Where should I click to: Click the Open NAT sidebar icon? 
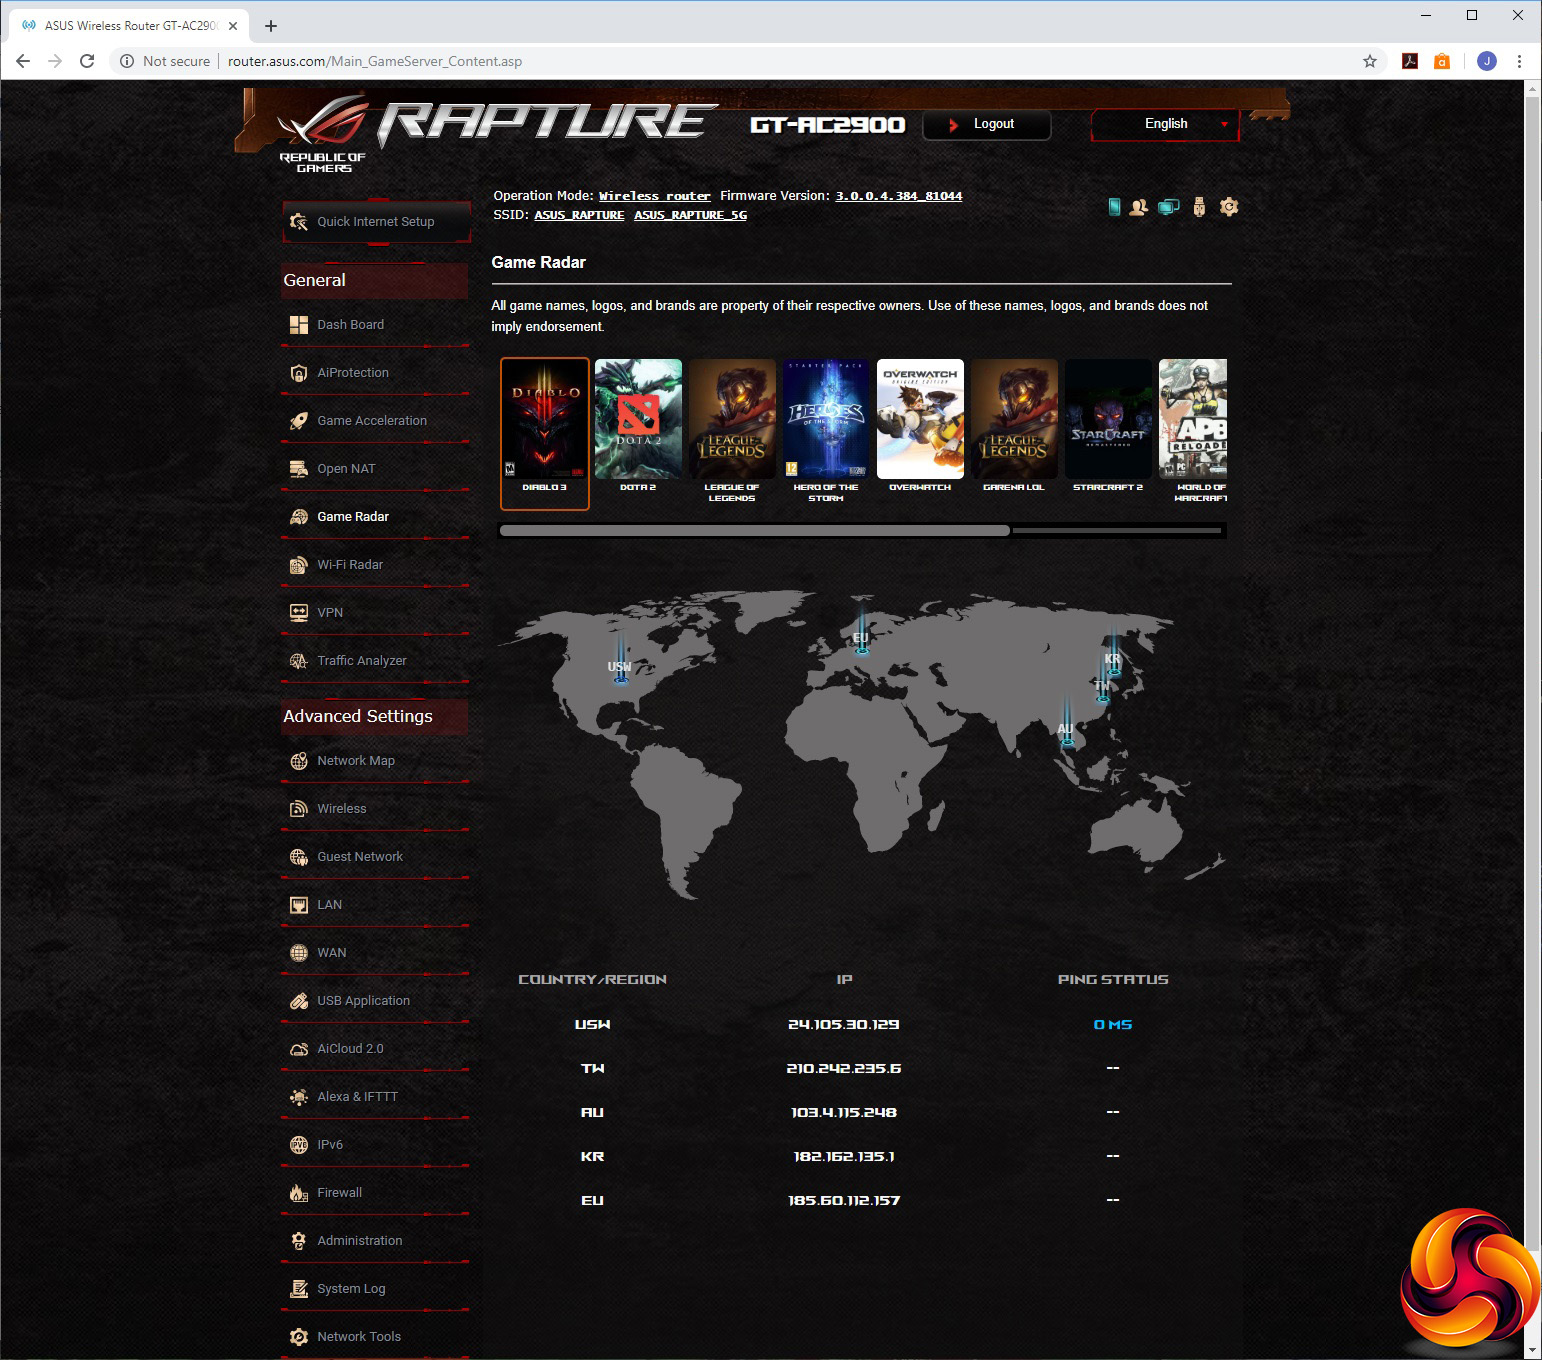[298, 469]
